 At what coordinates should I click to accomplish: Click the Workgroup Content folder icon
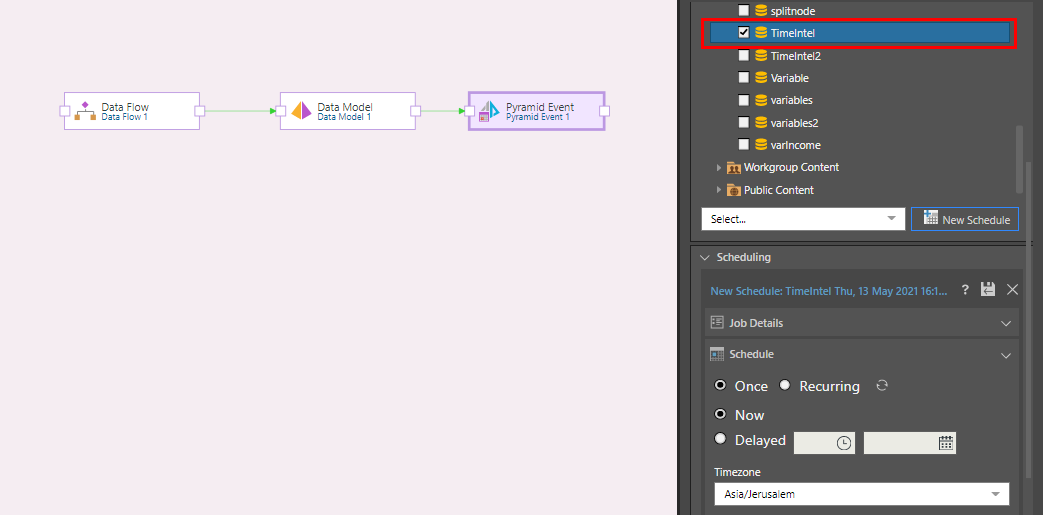click(734, 168)
